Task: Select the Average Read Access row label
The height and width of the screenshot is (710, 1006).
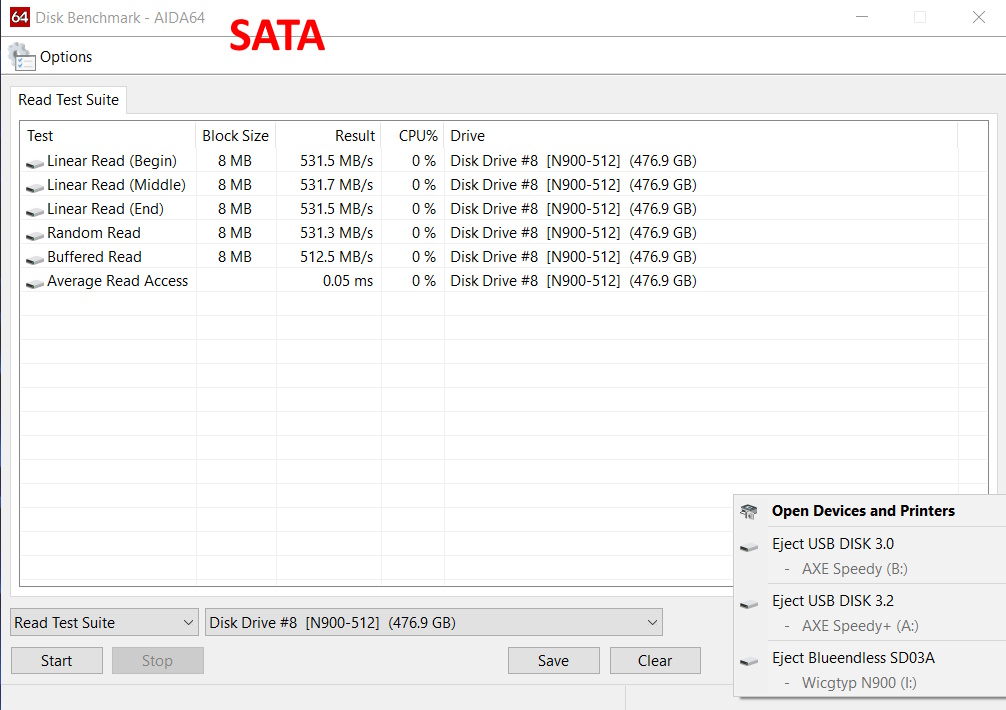Action: pos(117,281)
